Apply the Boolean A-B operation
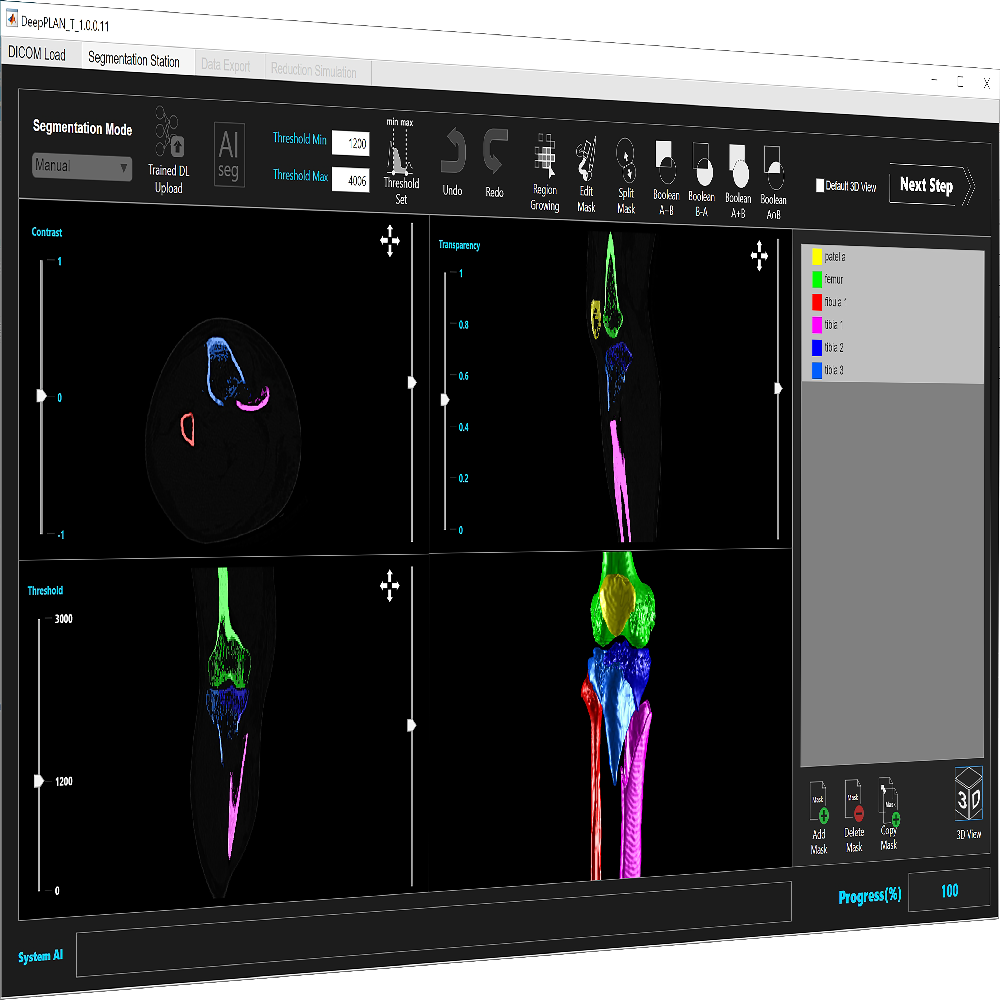The height and width of the screenshot is (1000, 1000). [666, 159]
